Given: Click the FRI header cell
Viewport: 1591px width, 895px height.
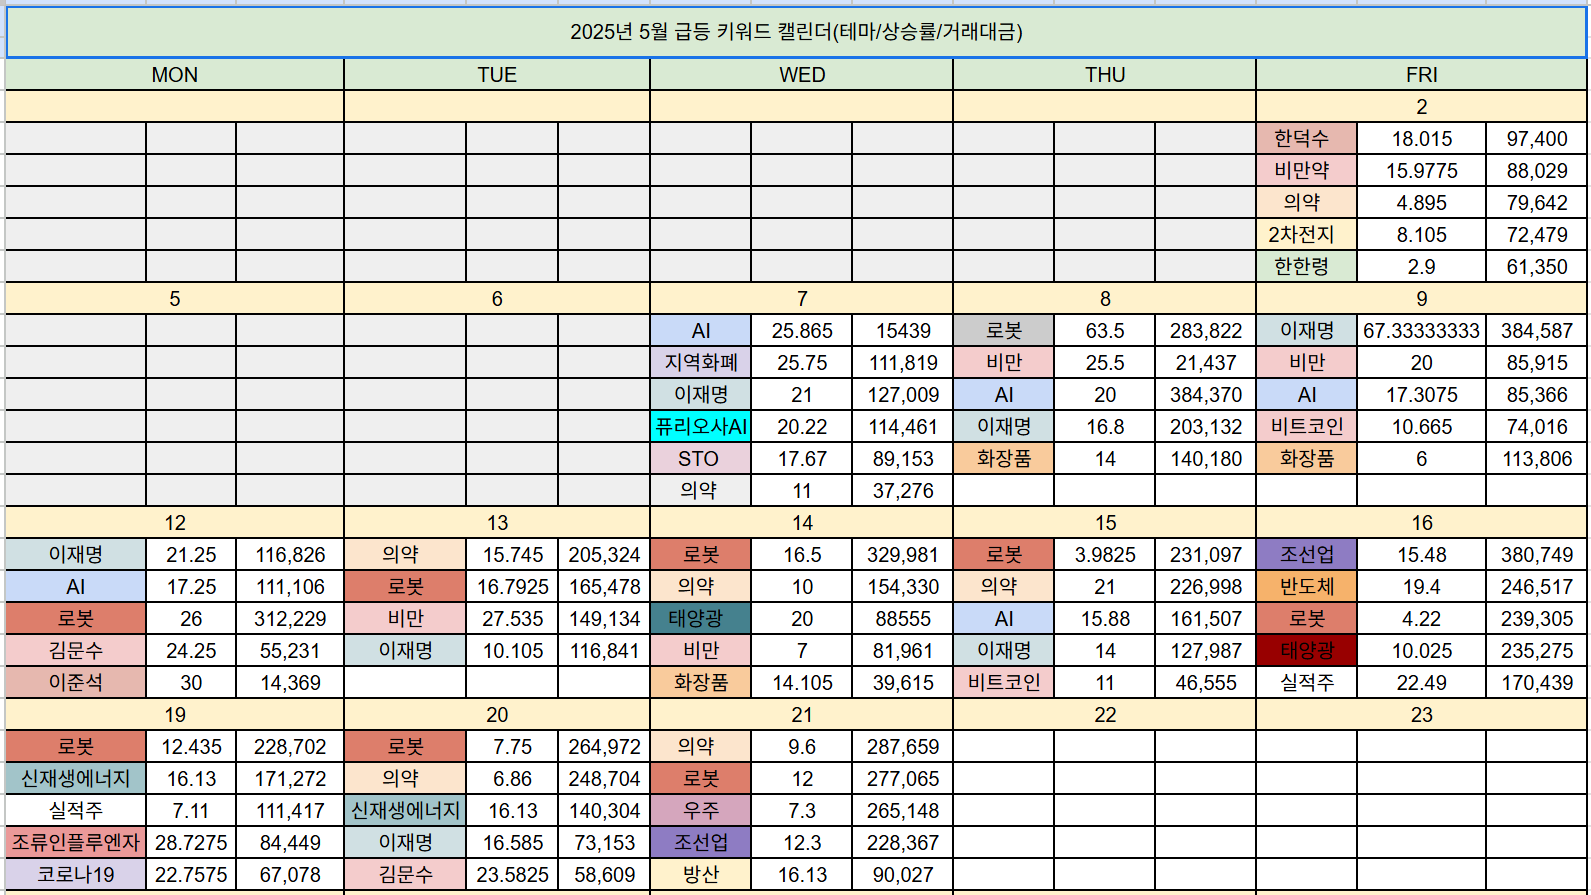Looking at the screenshot, I should click(x=1422, y=75).
